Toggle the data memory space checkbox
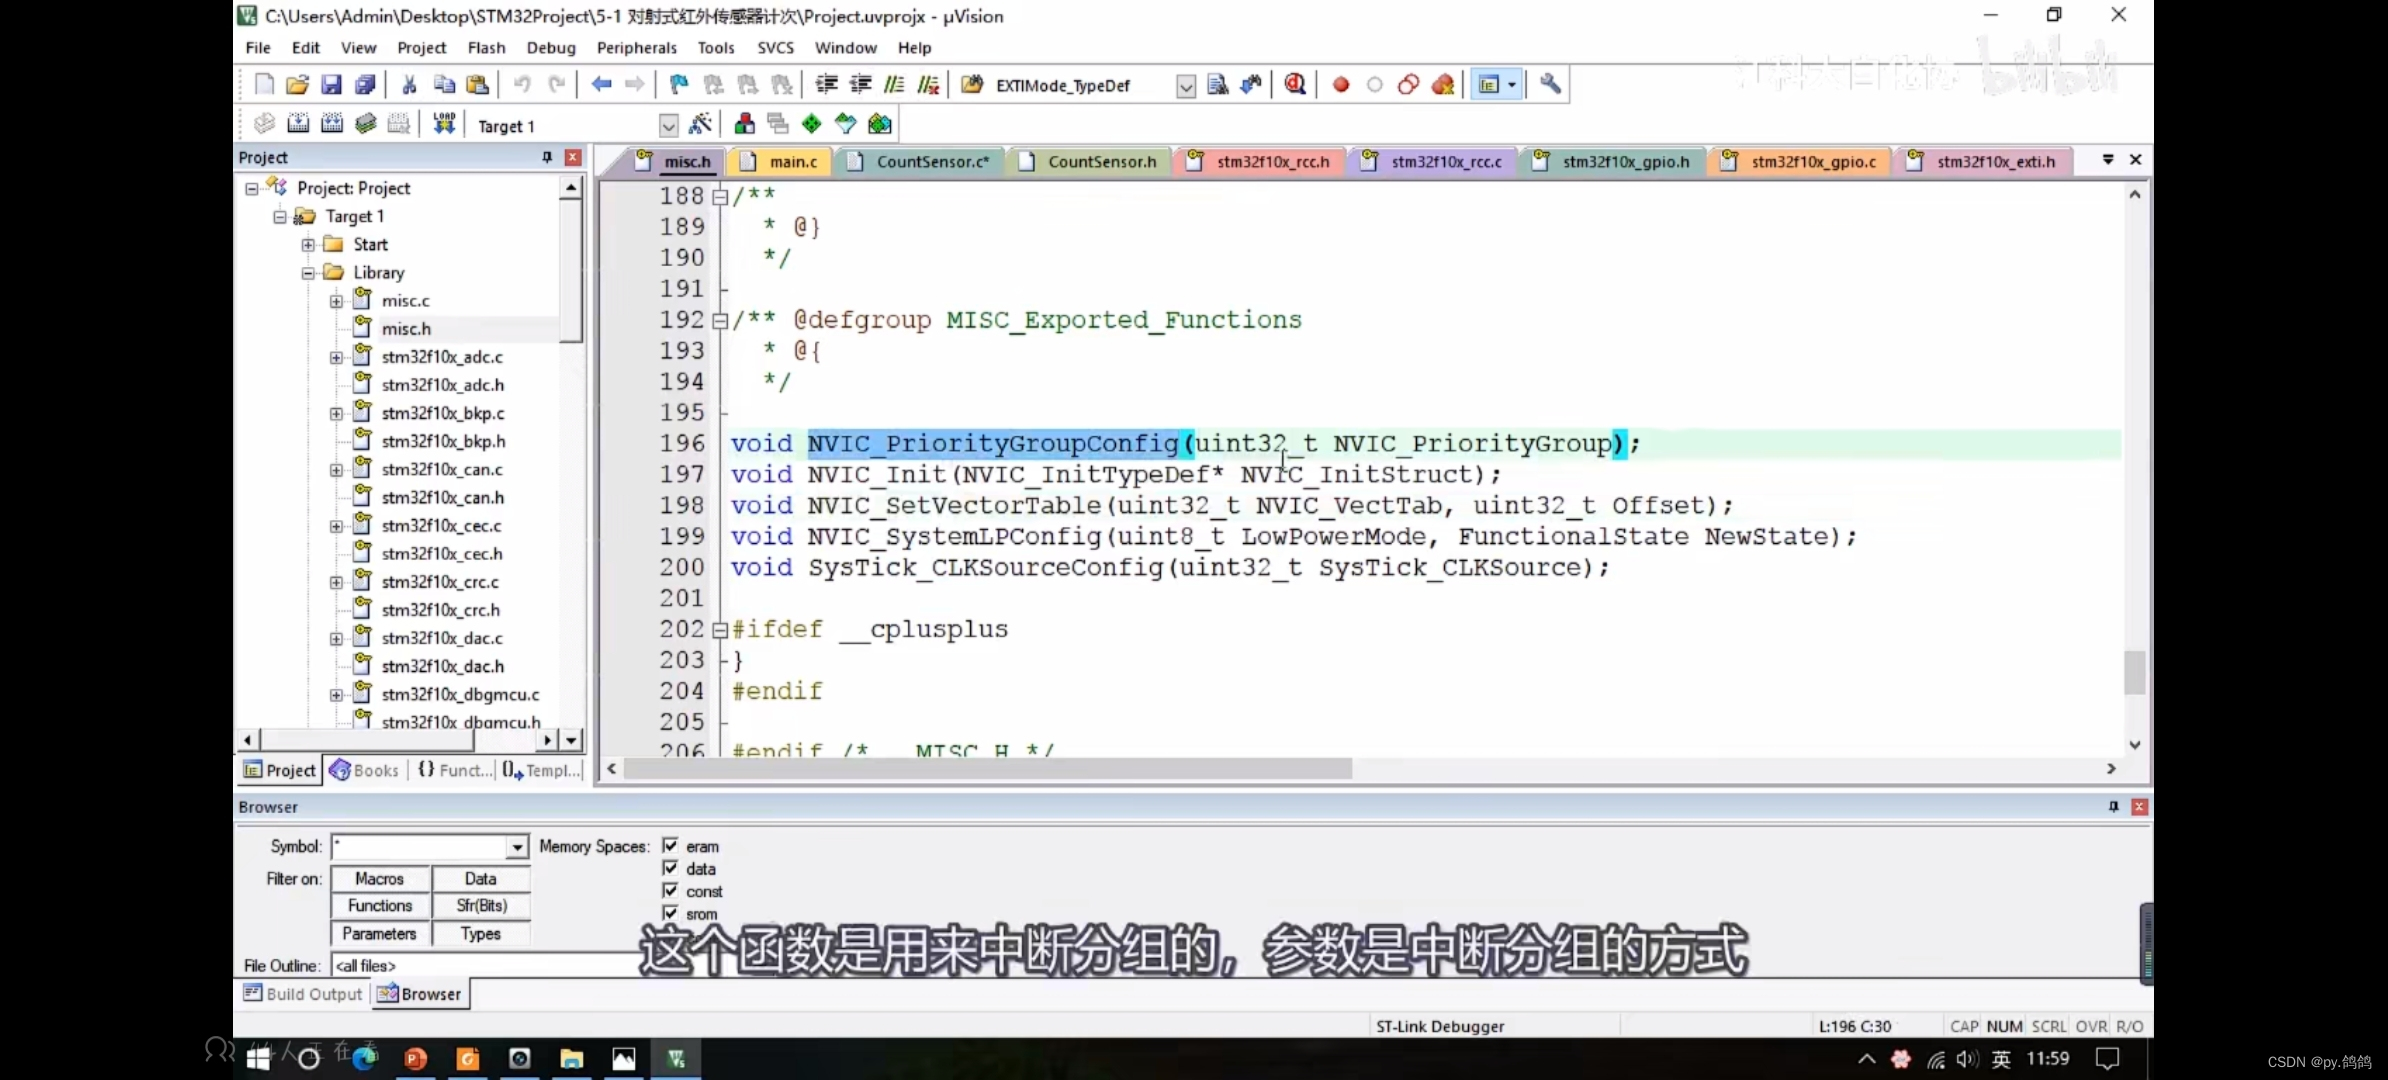This screenshot has height=1080, width=2388. point(670,868)
